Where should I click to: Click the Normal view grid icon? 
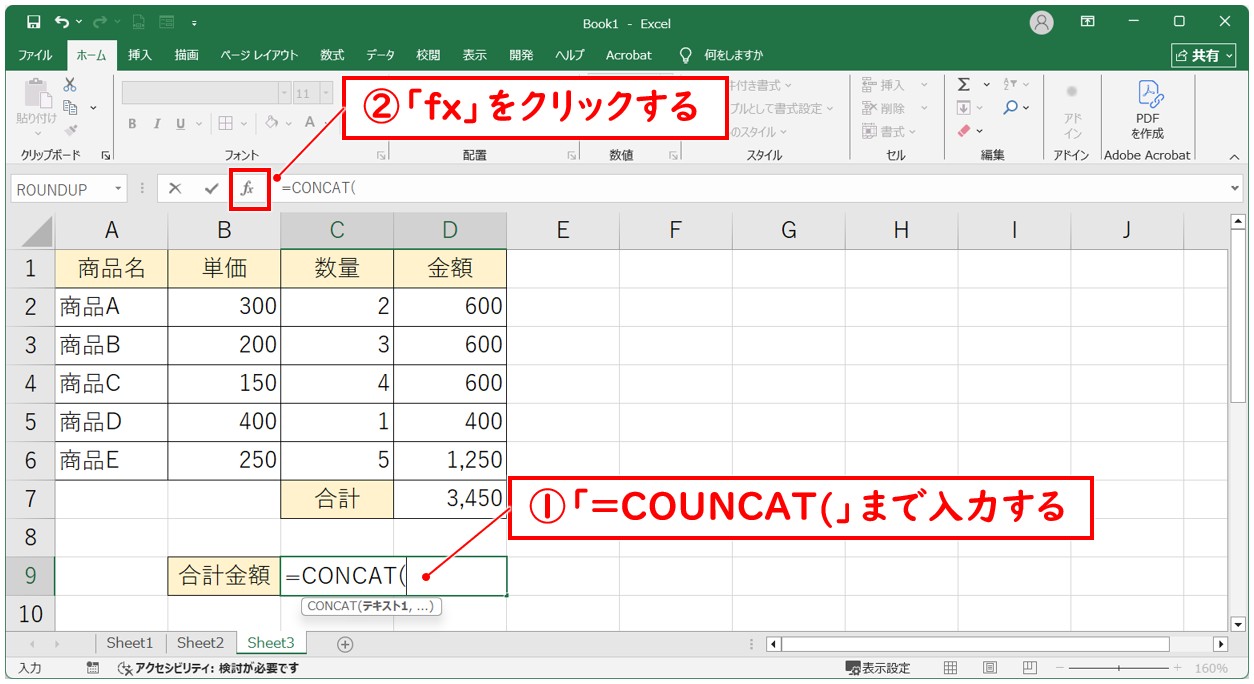point(948,666)
